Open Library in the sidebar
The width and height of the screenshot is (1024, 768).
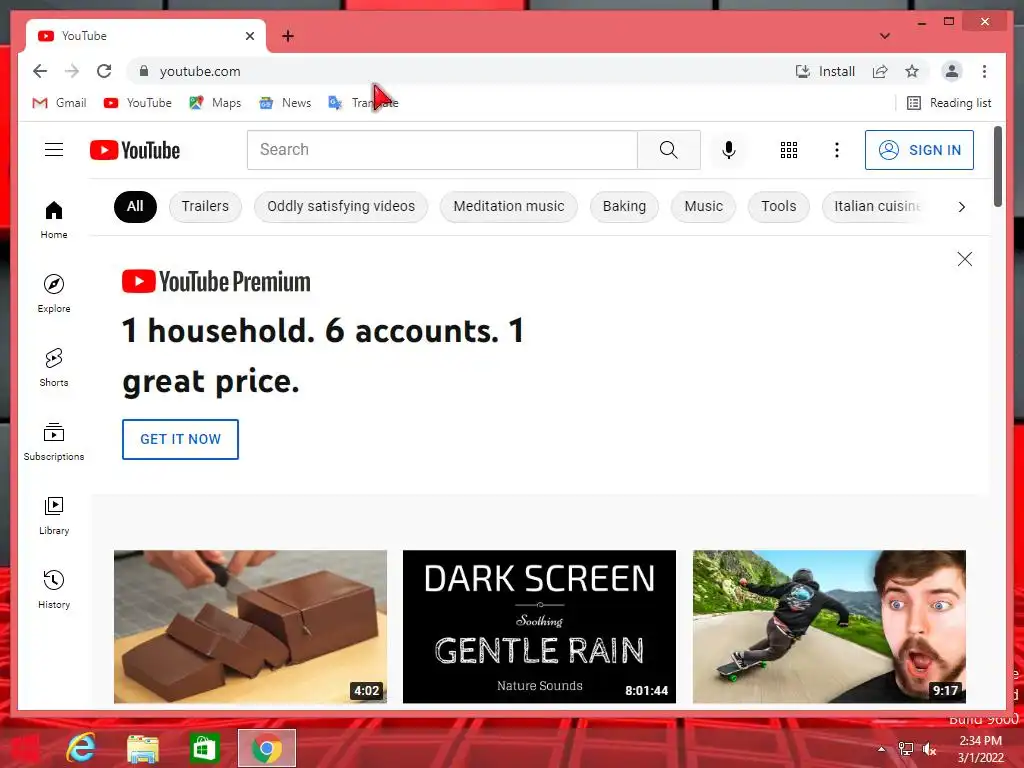(x=54, y=516)
